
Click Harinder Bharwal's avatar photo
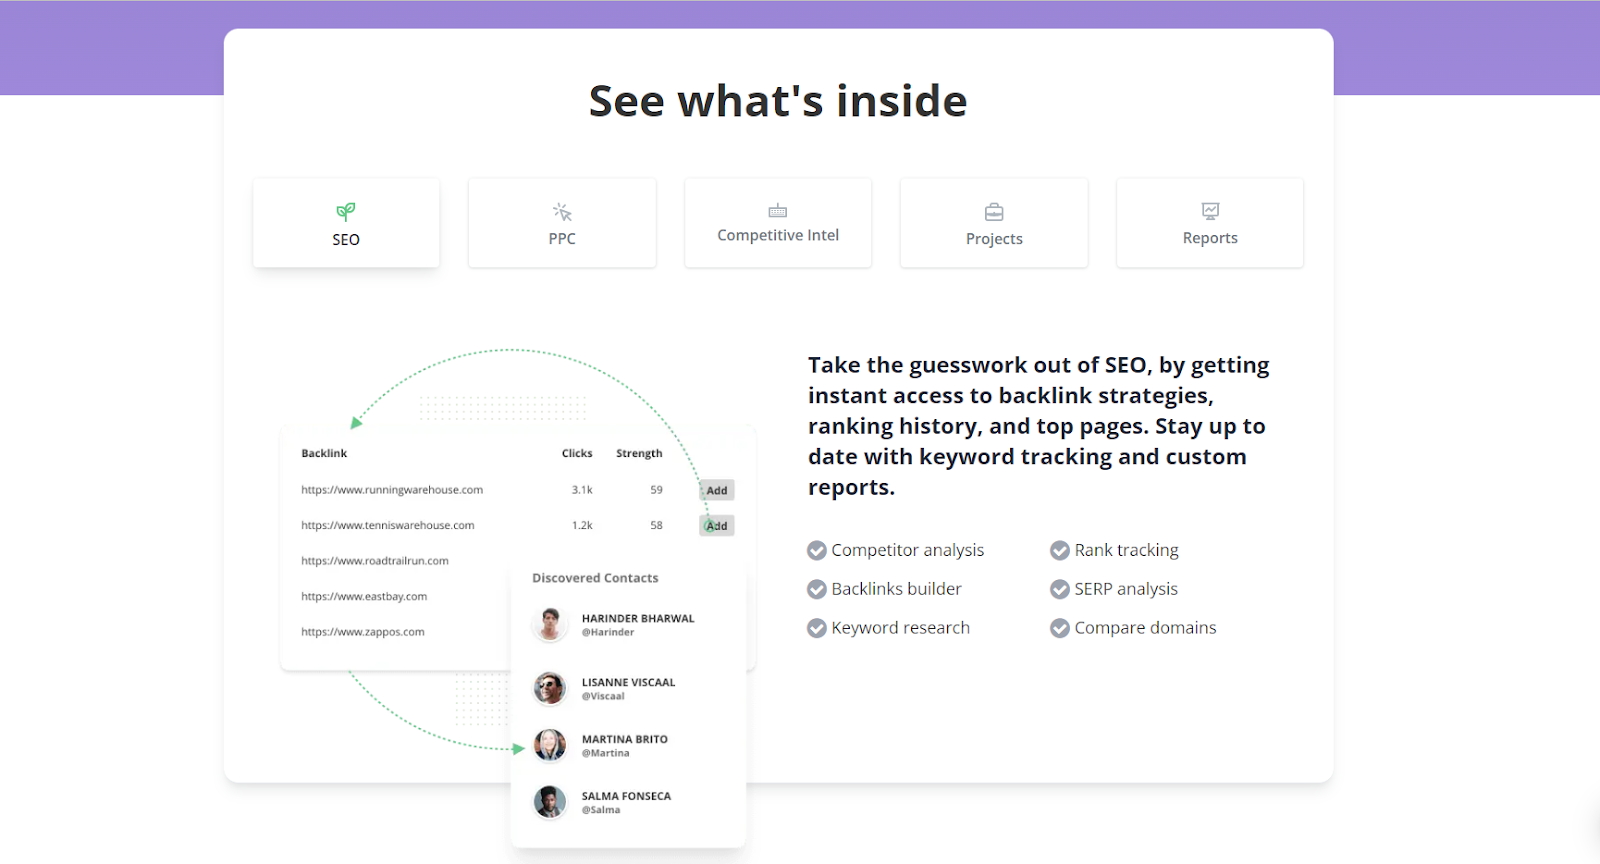tap(549, 624)
